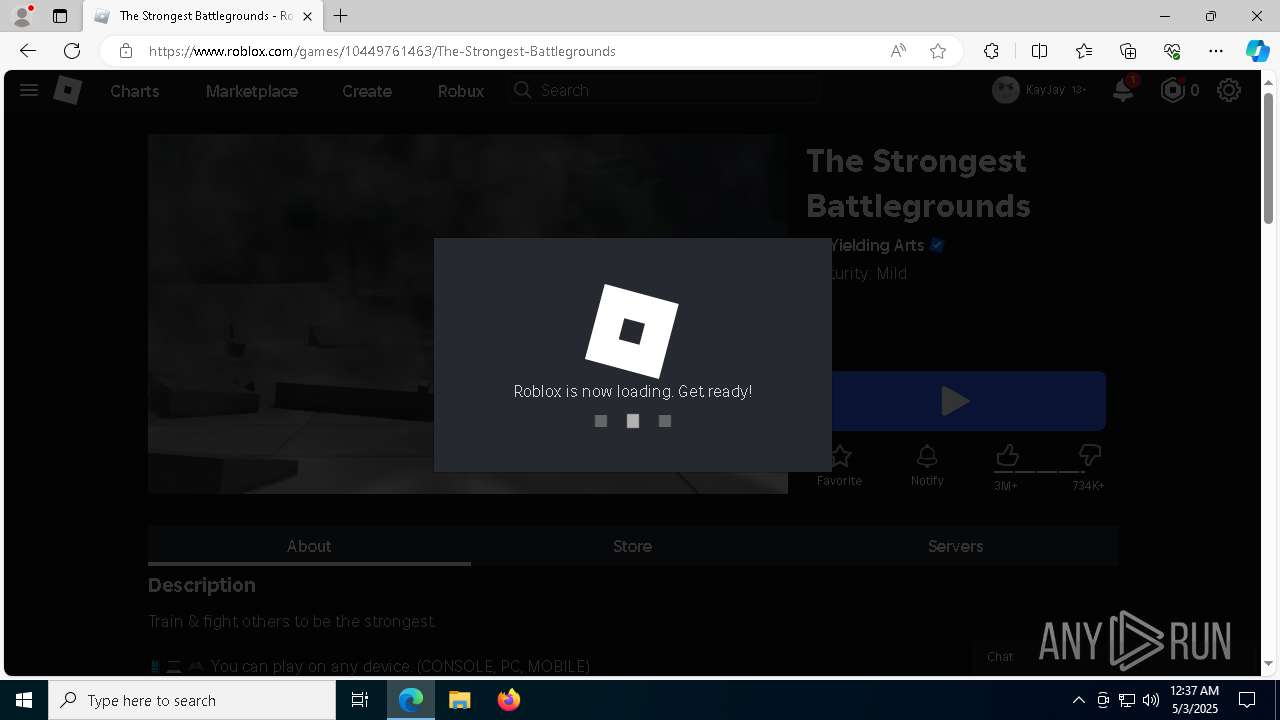The image size is (1280, 720).
Task: Open the tab actions menu
Action: (60, 16)
